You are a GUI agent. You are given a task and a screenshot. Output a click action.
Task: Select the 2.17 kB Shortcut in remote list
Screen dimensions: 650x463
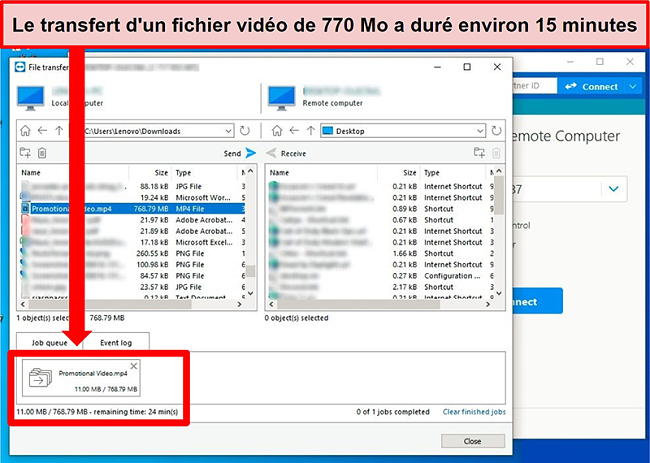381,287
